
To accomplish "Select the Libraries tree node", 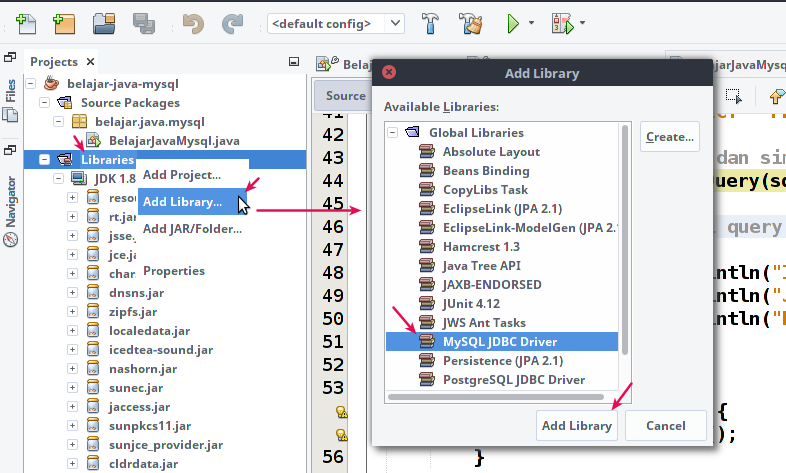I will 107,160.
